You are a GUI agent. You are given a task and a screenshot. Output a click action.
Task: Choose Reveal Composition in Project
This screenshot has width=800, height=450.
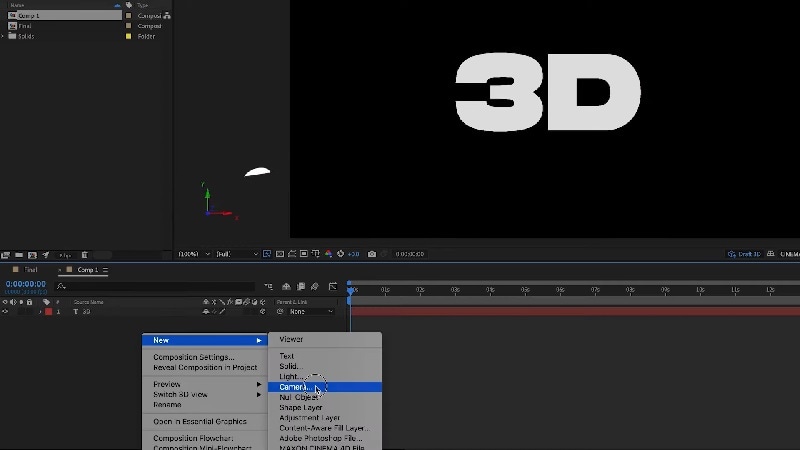click(205, 367)
